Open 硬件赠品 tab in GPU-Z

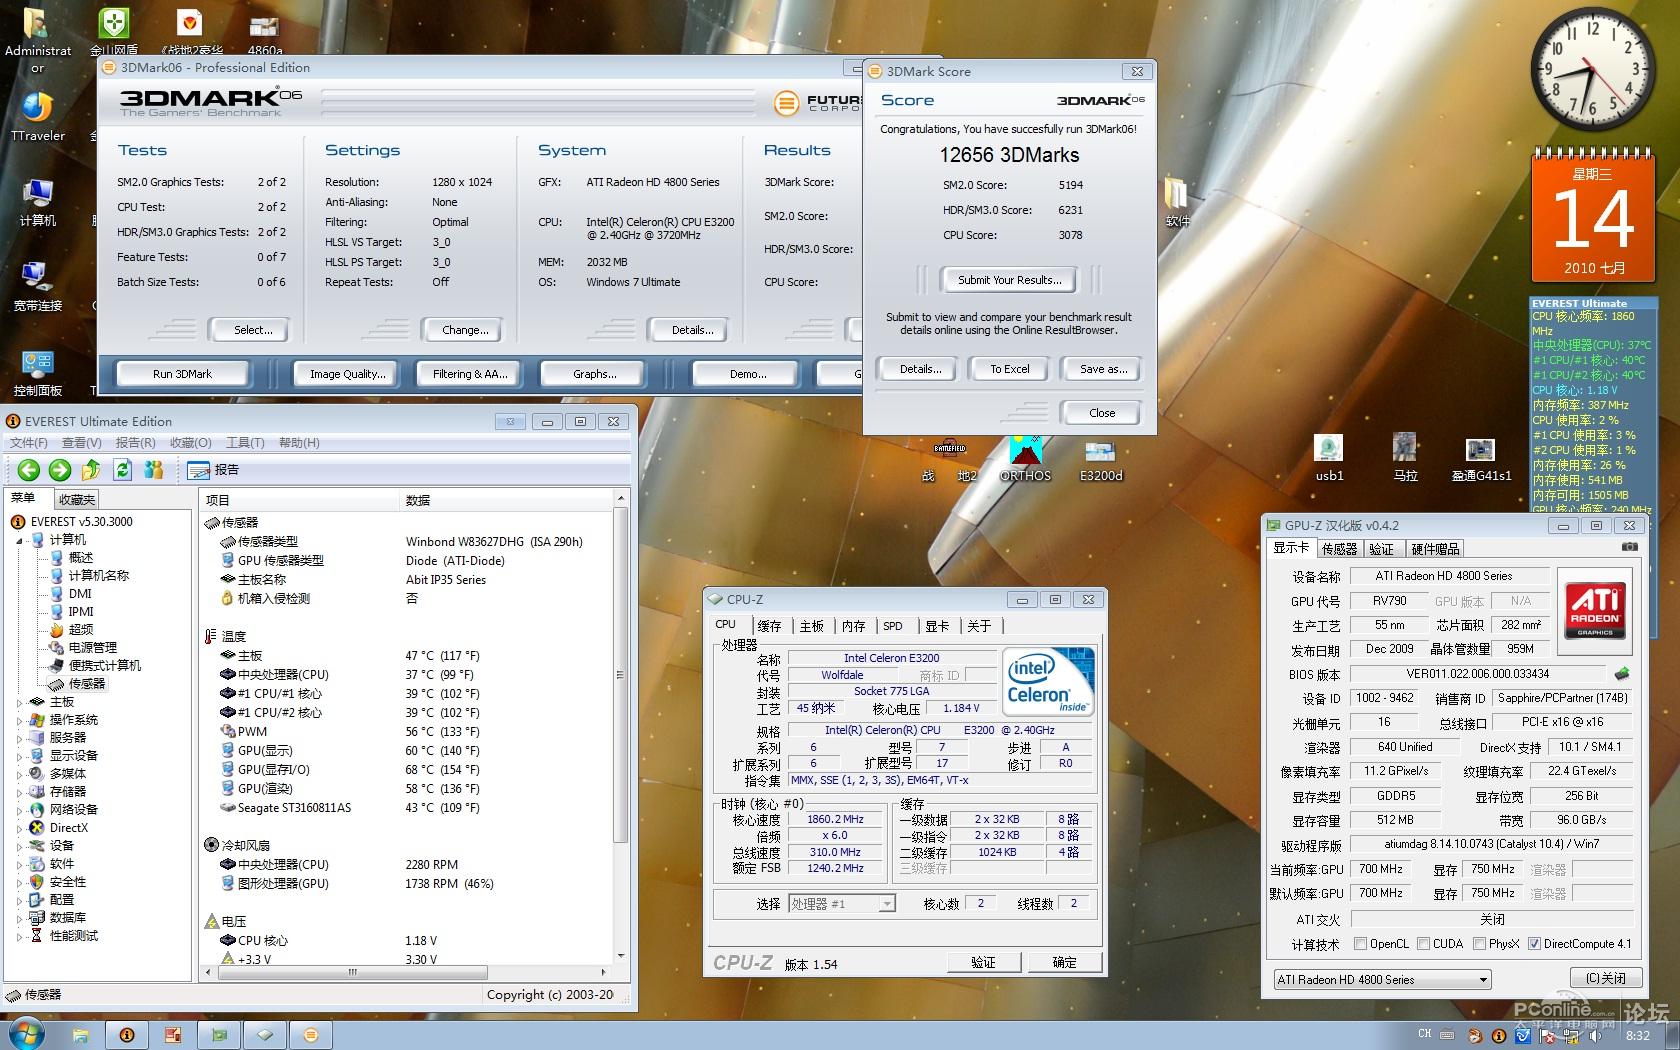[1436, 549]
